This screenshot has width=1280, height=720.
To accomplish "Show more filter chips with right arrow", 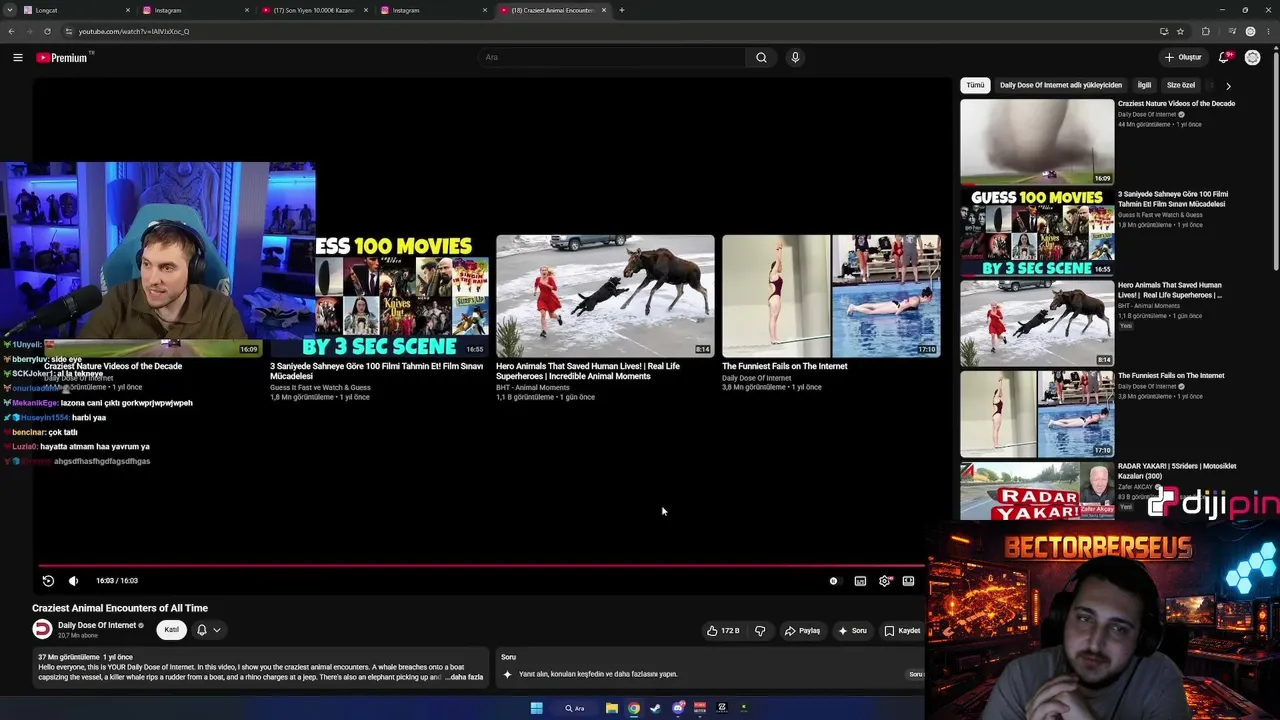I will (x=1228, y=86).
